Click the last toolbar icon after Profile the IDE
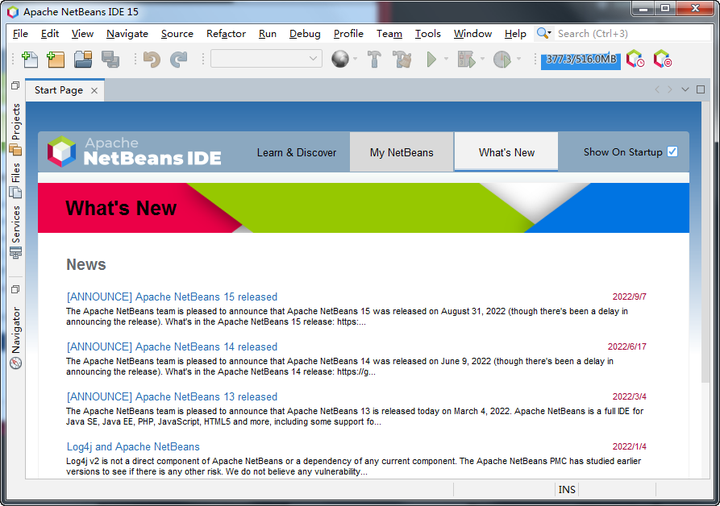Screen dimensions: 720x506 pos(663,59)
